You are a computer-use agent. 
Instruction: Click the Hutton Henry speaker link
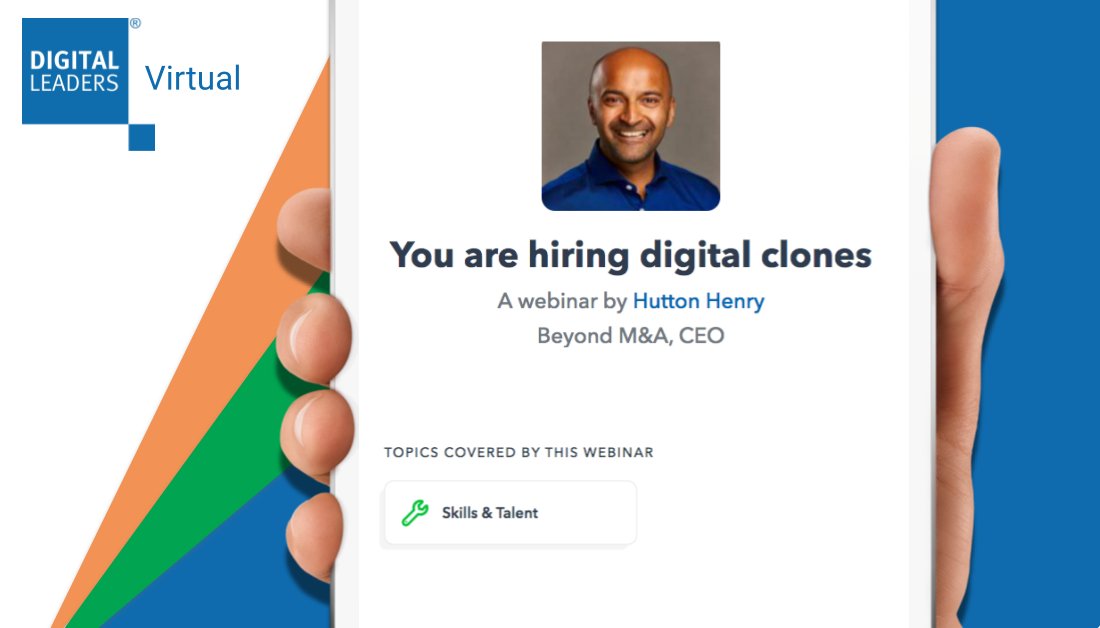coord(698,301)
